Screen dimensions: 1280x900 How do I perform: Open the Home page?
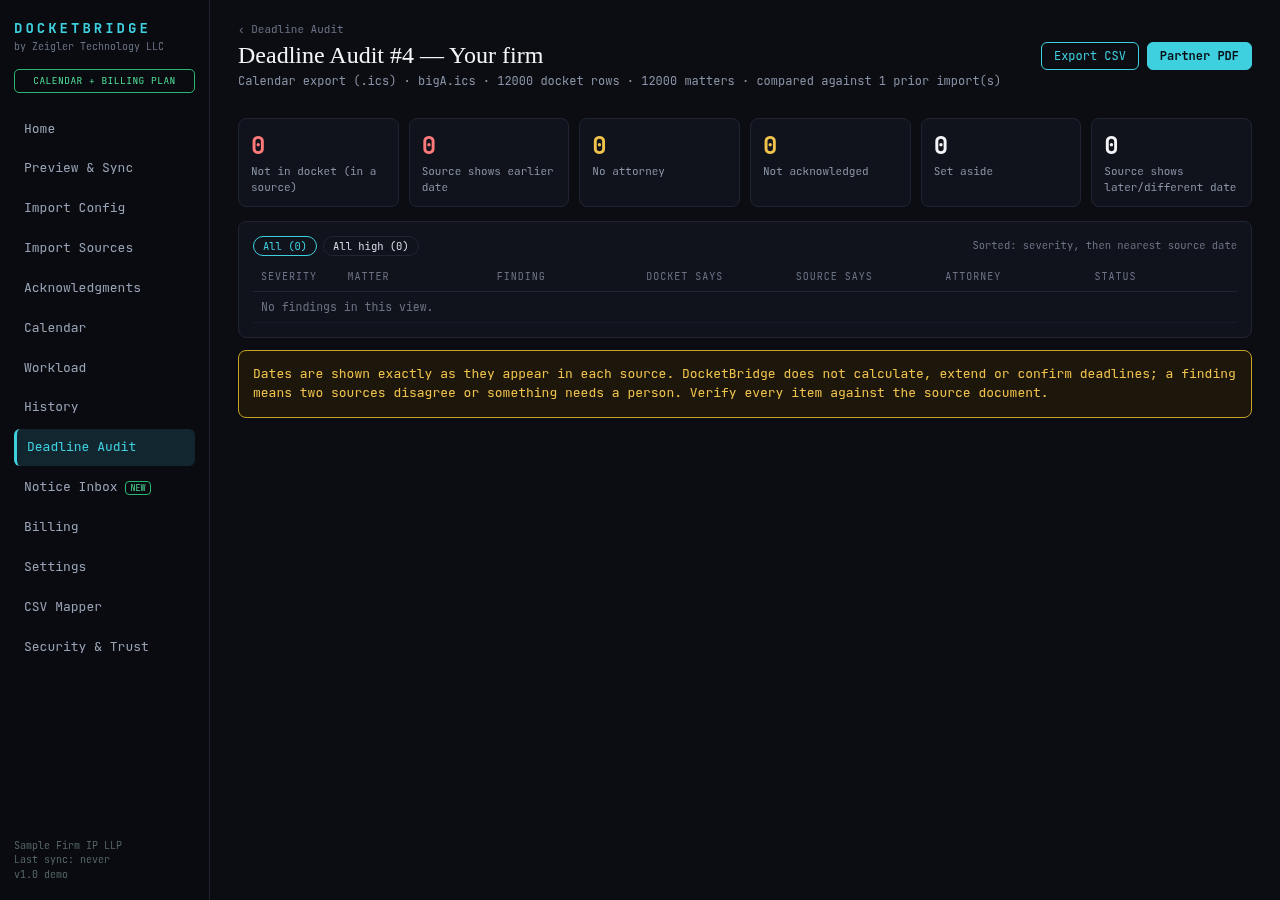coord(104,129)
